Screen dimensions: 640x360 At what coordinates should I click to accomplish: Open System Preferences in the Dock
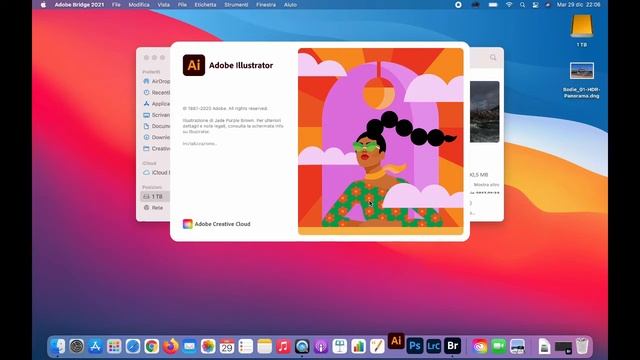[x=76, y=347]
